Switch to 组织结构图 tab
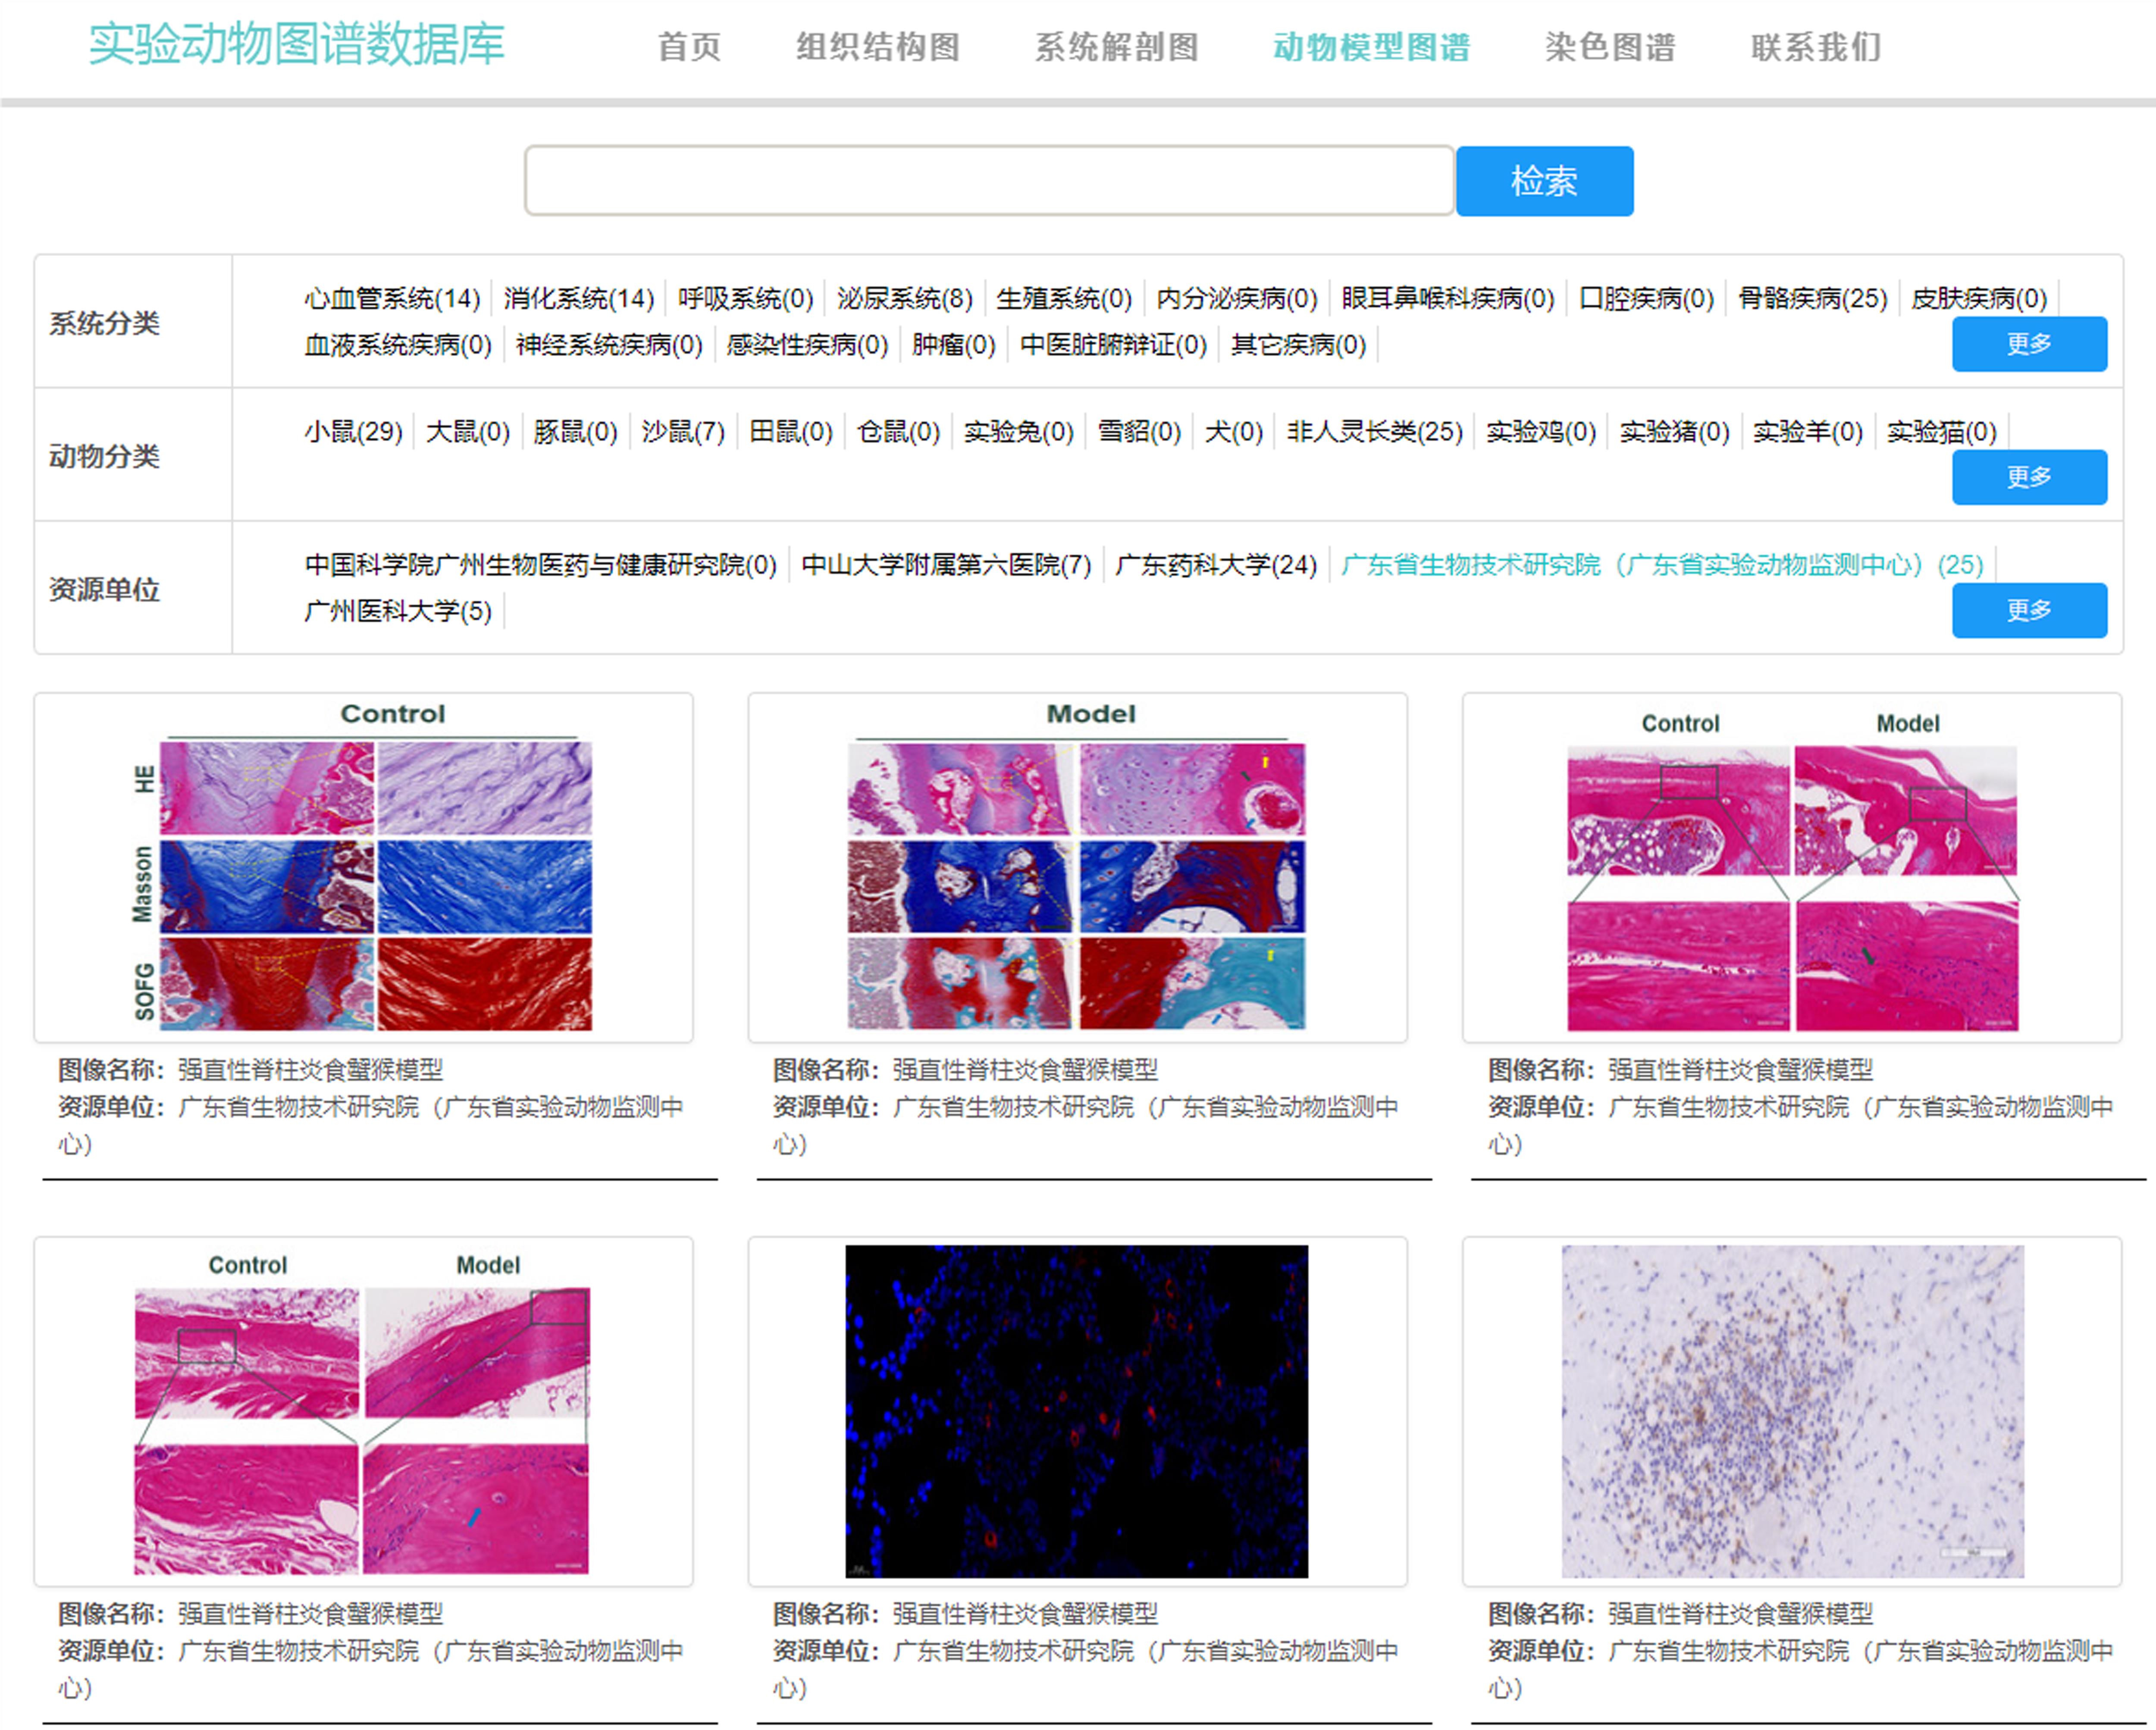Image resolution: width=2156 pixels, height=1730 pixels. click(877, 47)
